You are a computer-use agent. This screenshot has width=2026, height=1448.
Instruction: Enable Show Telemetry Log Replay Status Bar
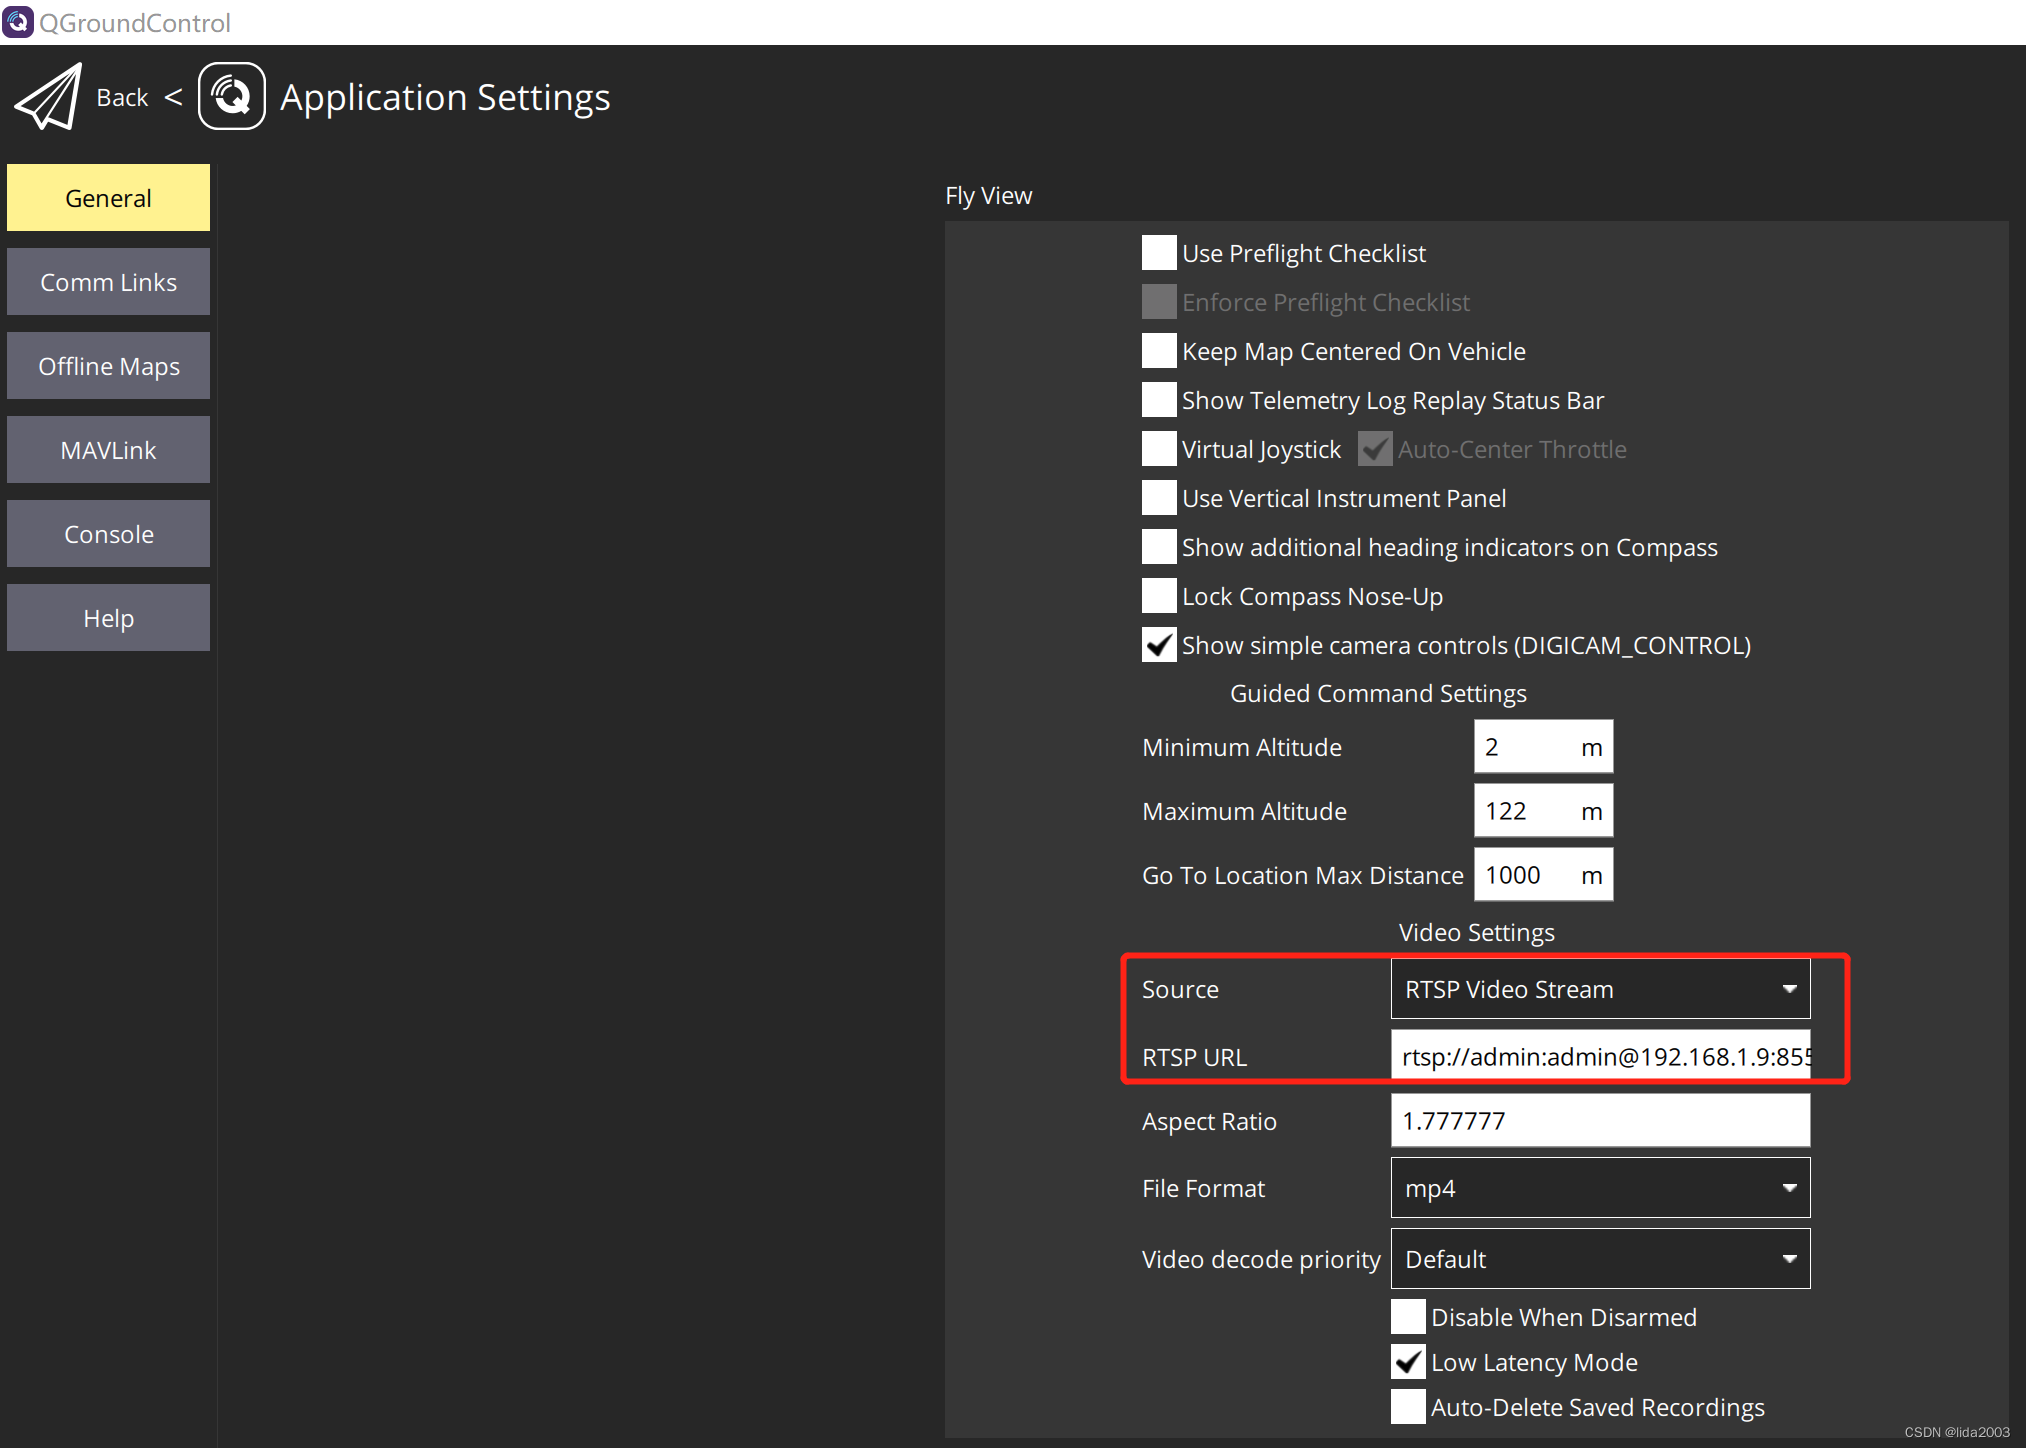click(x=1159, y=400)
